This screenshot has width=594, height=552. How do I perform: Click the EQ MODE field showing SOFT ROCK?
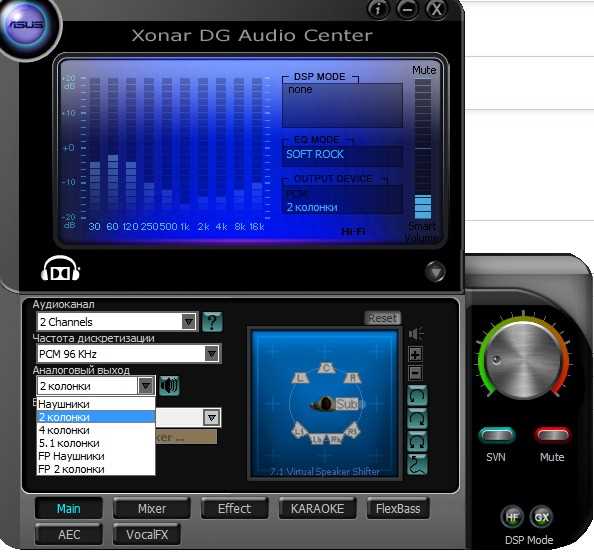click(342, 155)
